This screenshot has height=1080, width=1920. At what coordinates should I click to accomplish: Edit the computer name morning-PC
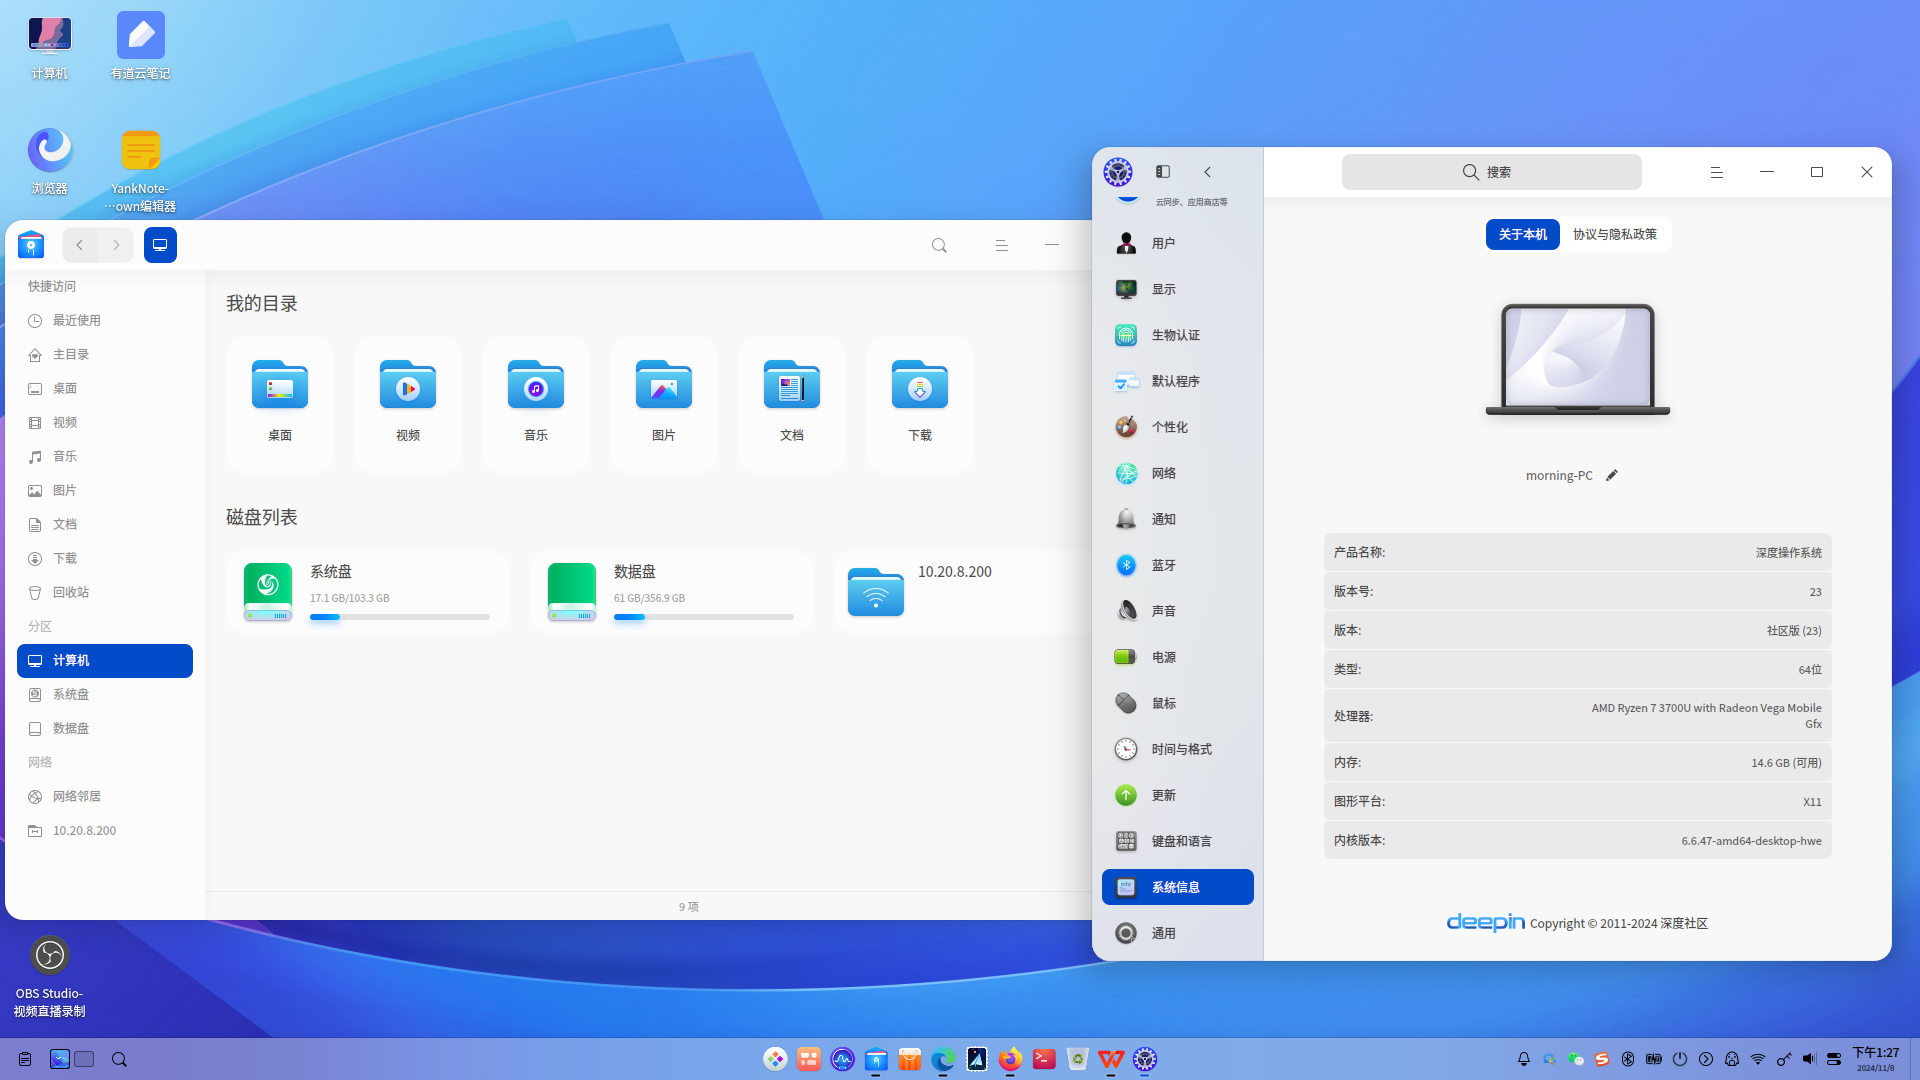[1611, 475]
